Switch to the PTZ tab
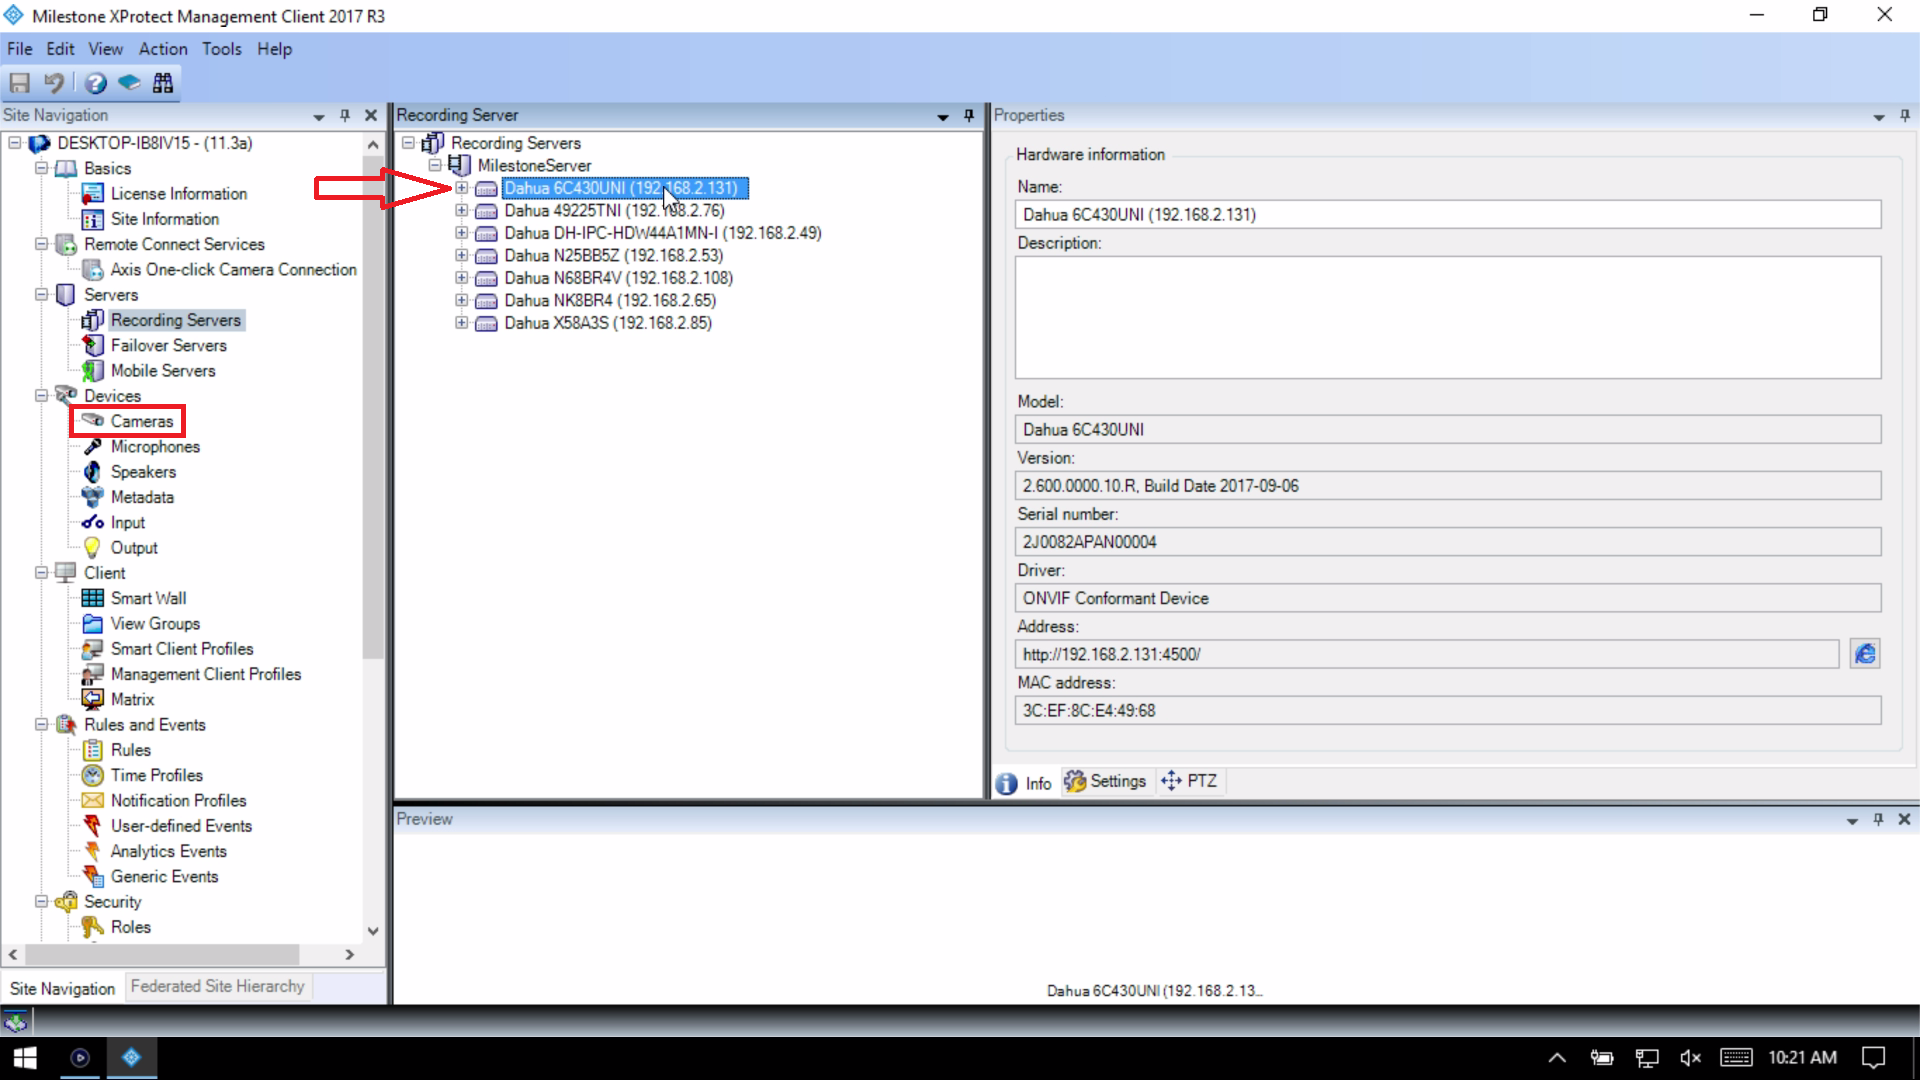The image size is (1920, 1080). (1190, 781)
